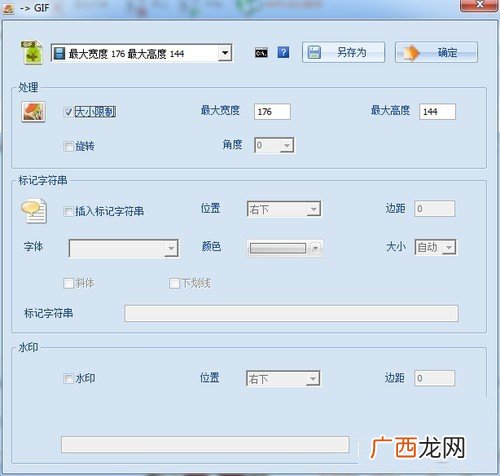Toggle 下划线 underline checkbox
Screen dimensions: 500x476
point(174,283)
